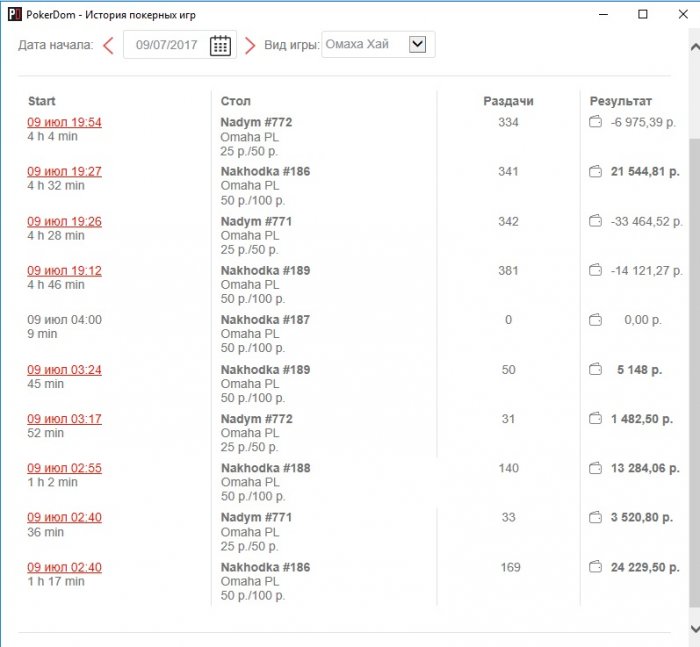Click wallet icon next to 24 229,50 р.

(595, 567)
